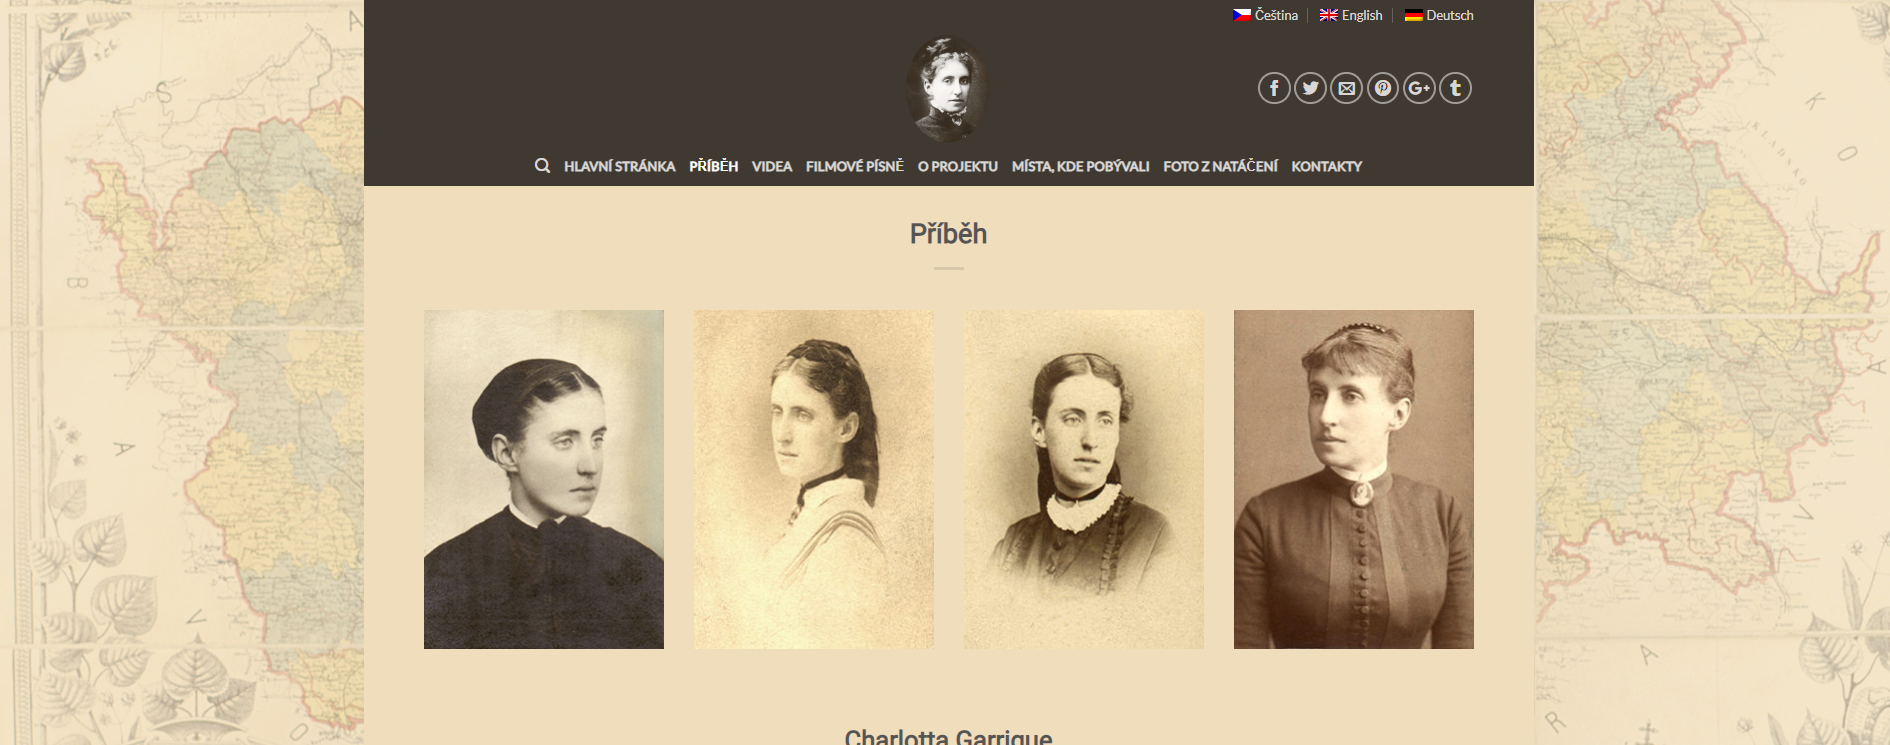1890x745 pixels.
Task: Switch language to Deutsch
Action: click(1439, 15)
